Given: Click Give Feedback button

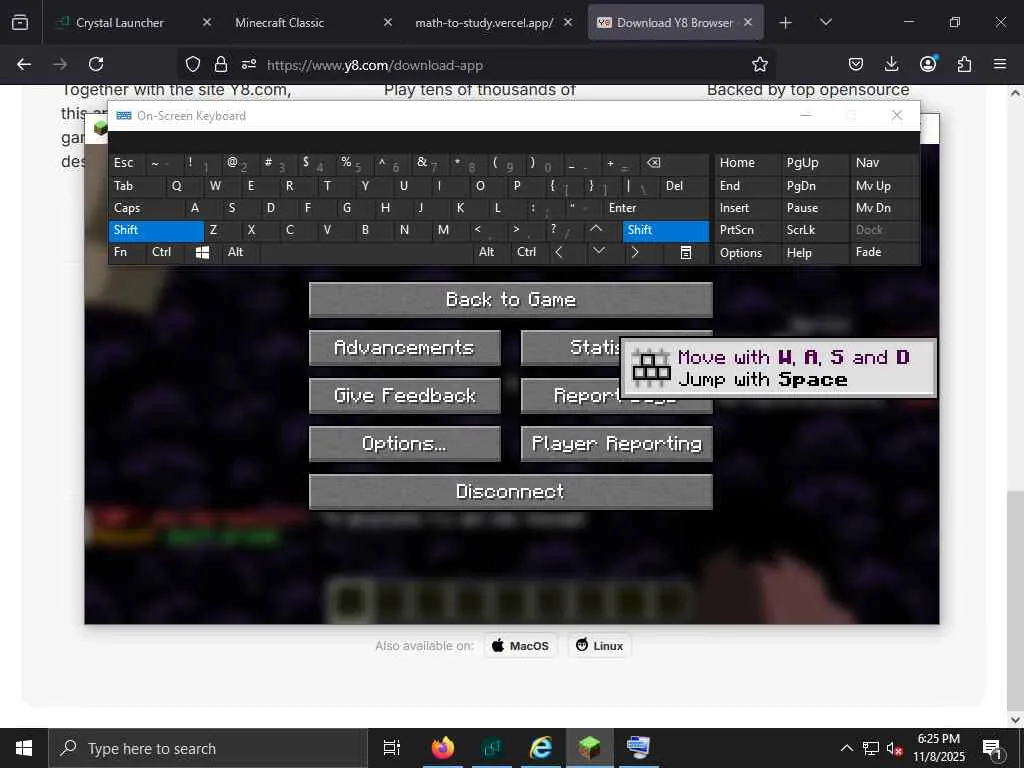Looking at the screenshot, I should tap(405, 396).
